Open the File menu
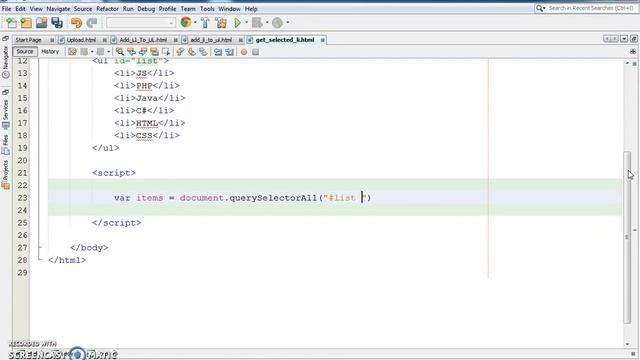Viewport: 640px width, 360px height. tap(7, 9)
